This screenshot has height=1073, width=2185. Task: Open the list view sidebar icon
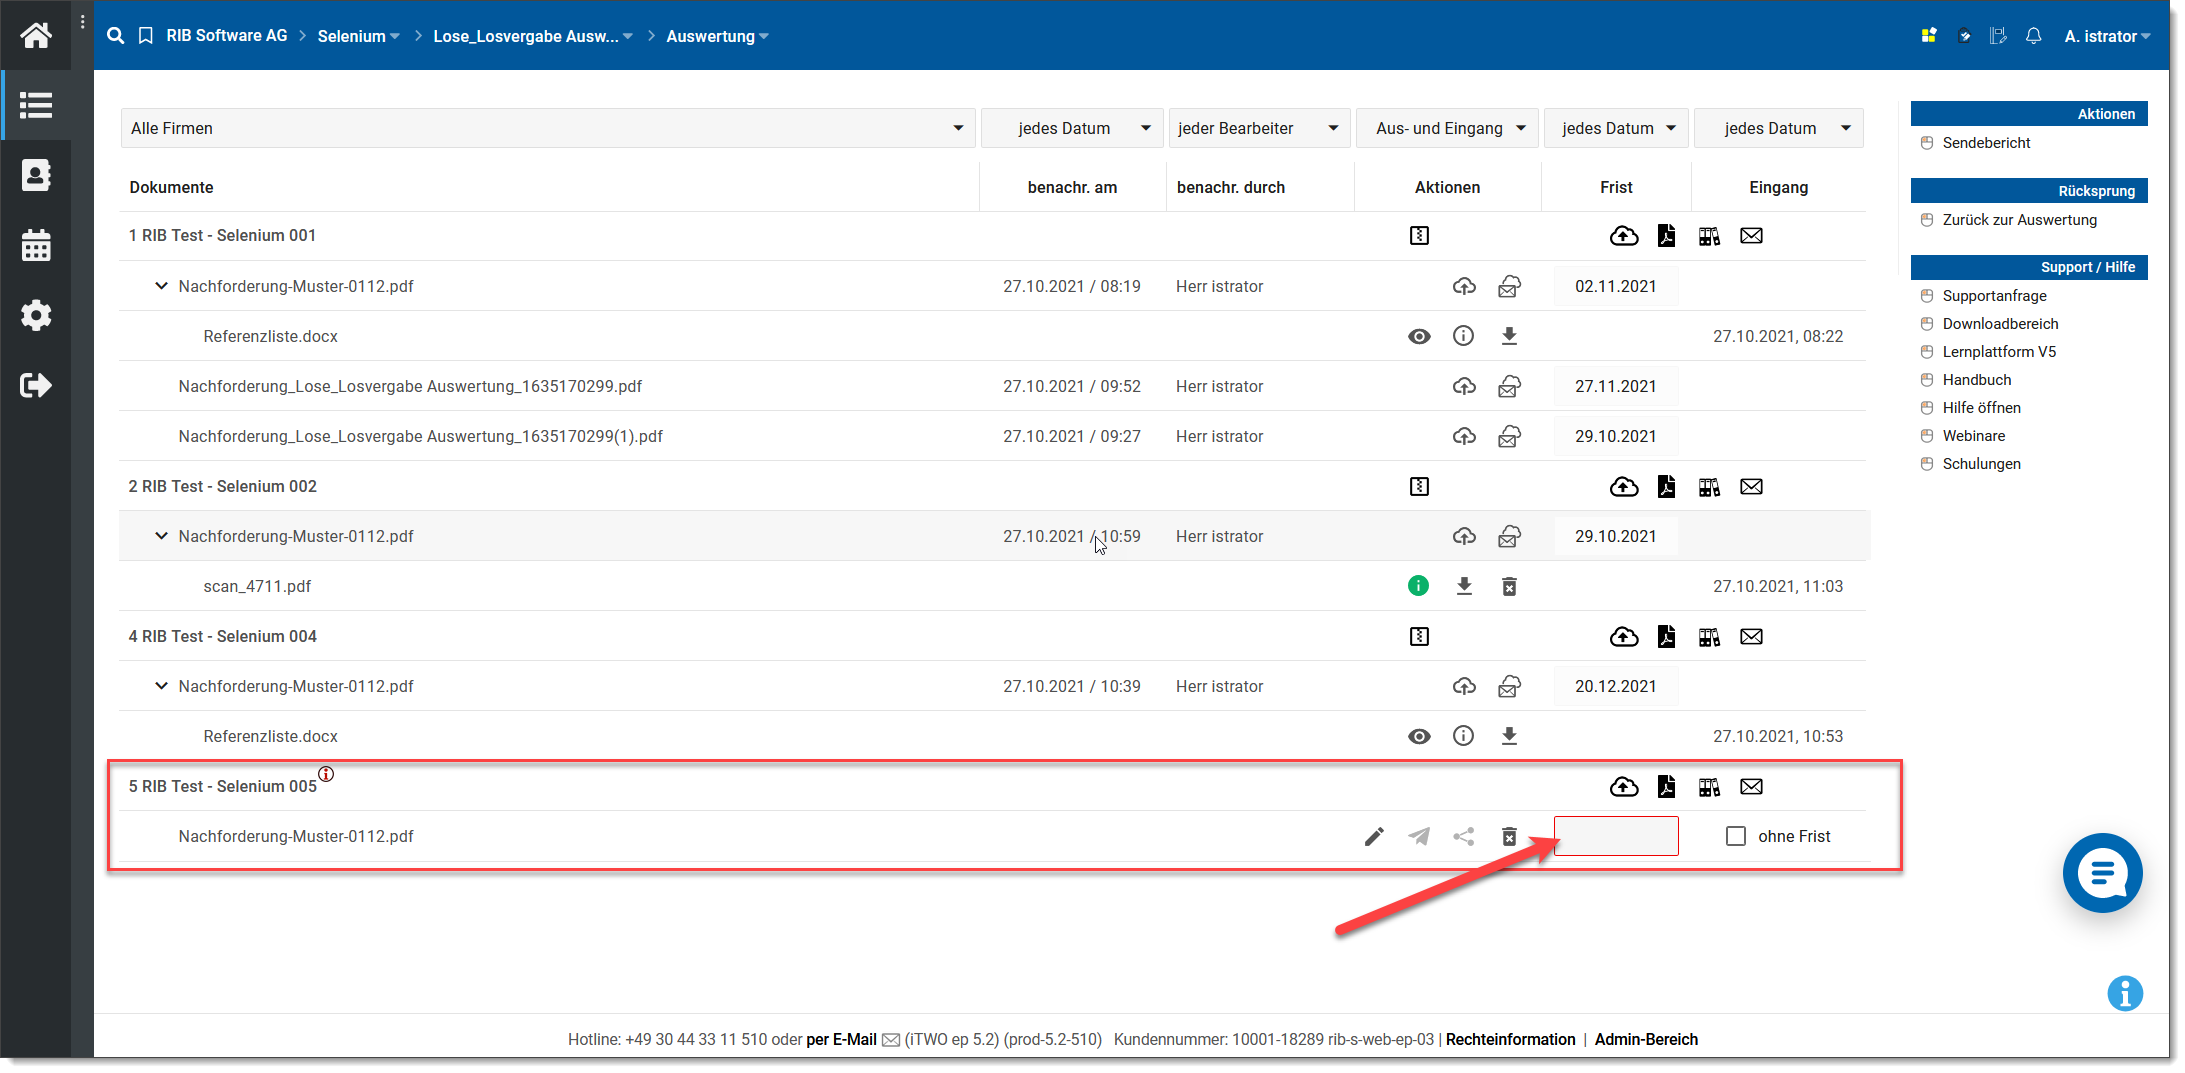[36, 105]
